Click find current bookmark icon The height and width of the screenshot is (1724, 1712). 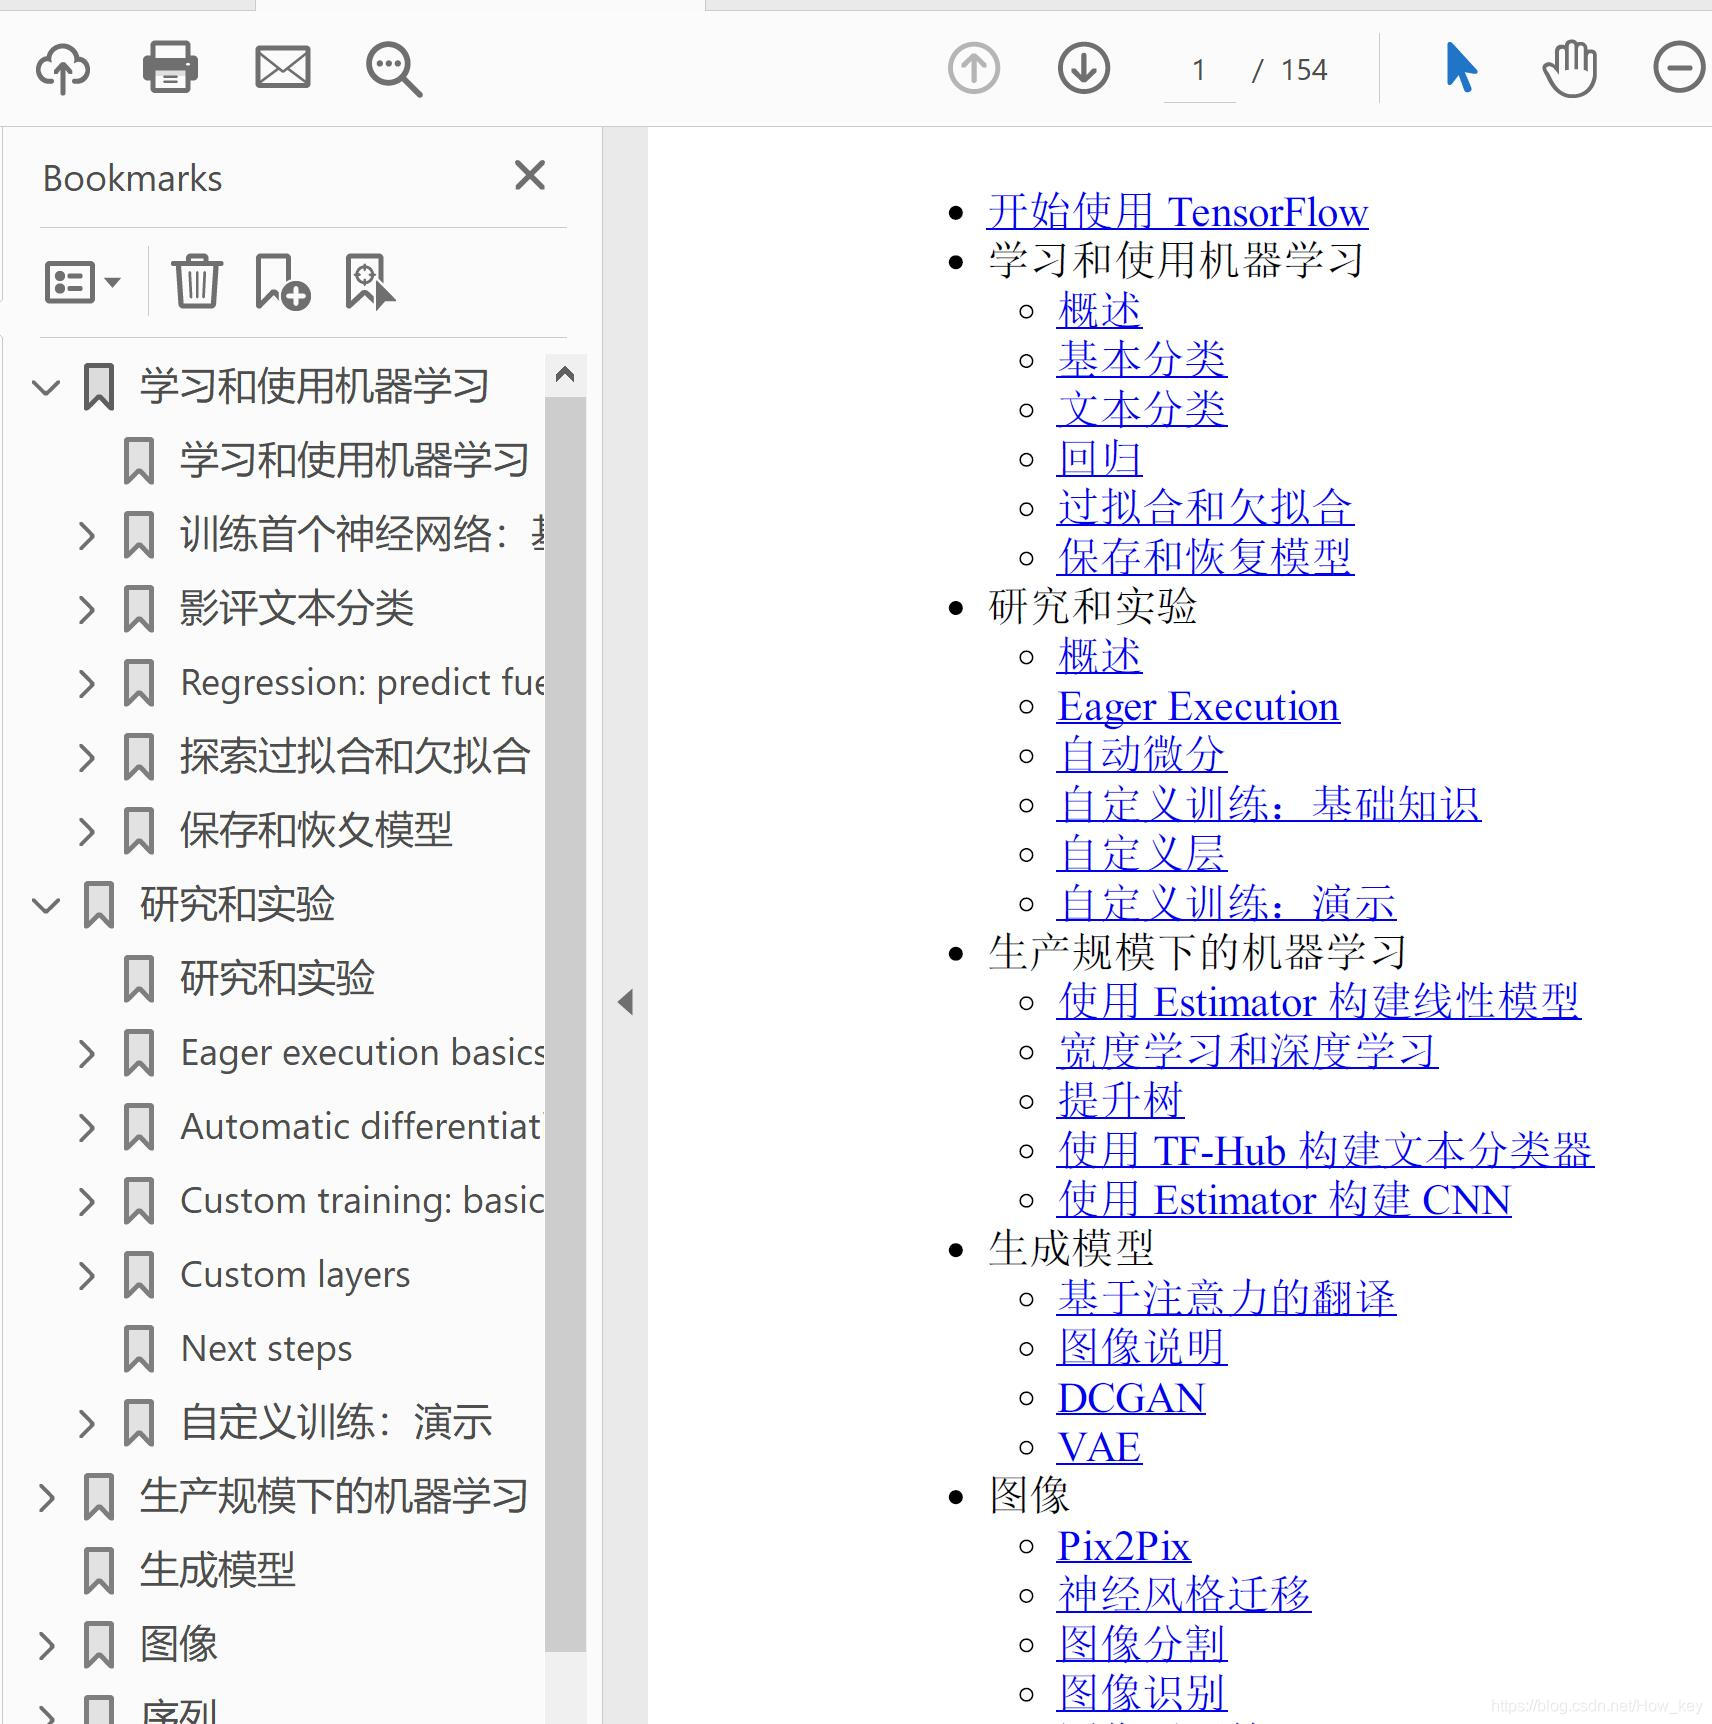369,281
